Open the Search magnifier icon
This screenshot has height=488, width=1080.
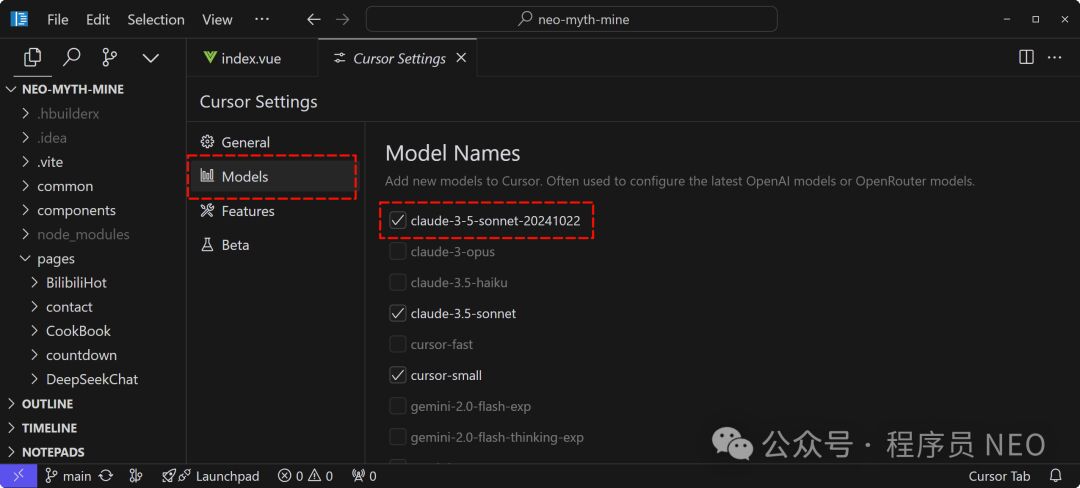pyautogui.click(x=71, y=58)
